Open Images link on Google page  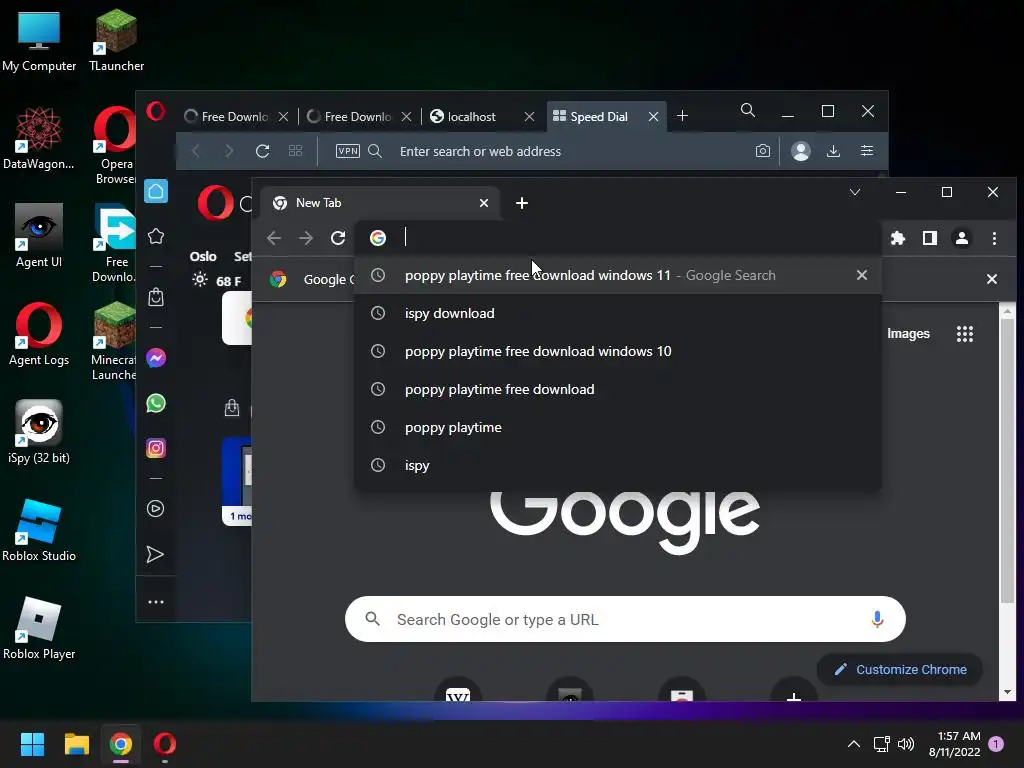[908, 334]
